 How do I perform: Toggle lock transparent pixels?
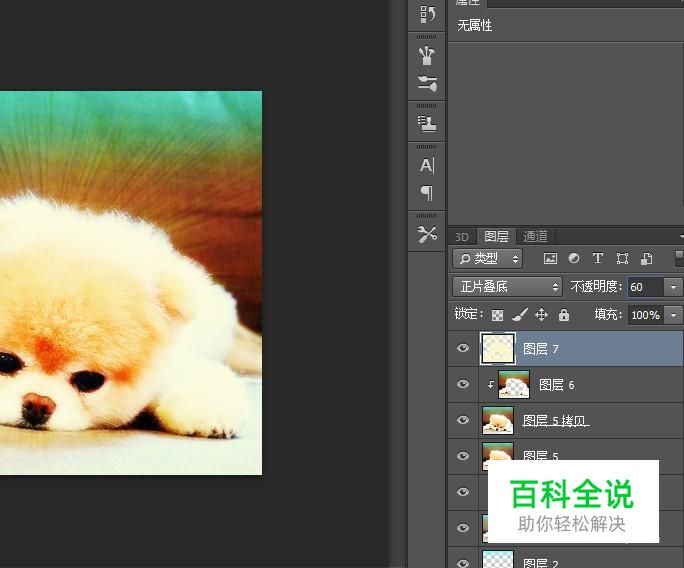point(497,315)
